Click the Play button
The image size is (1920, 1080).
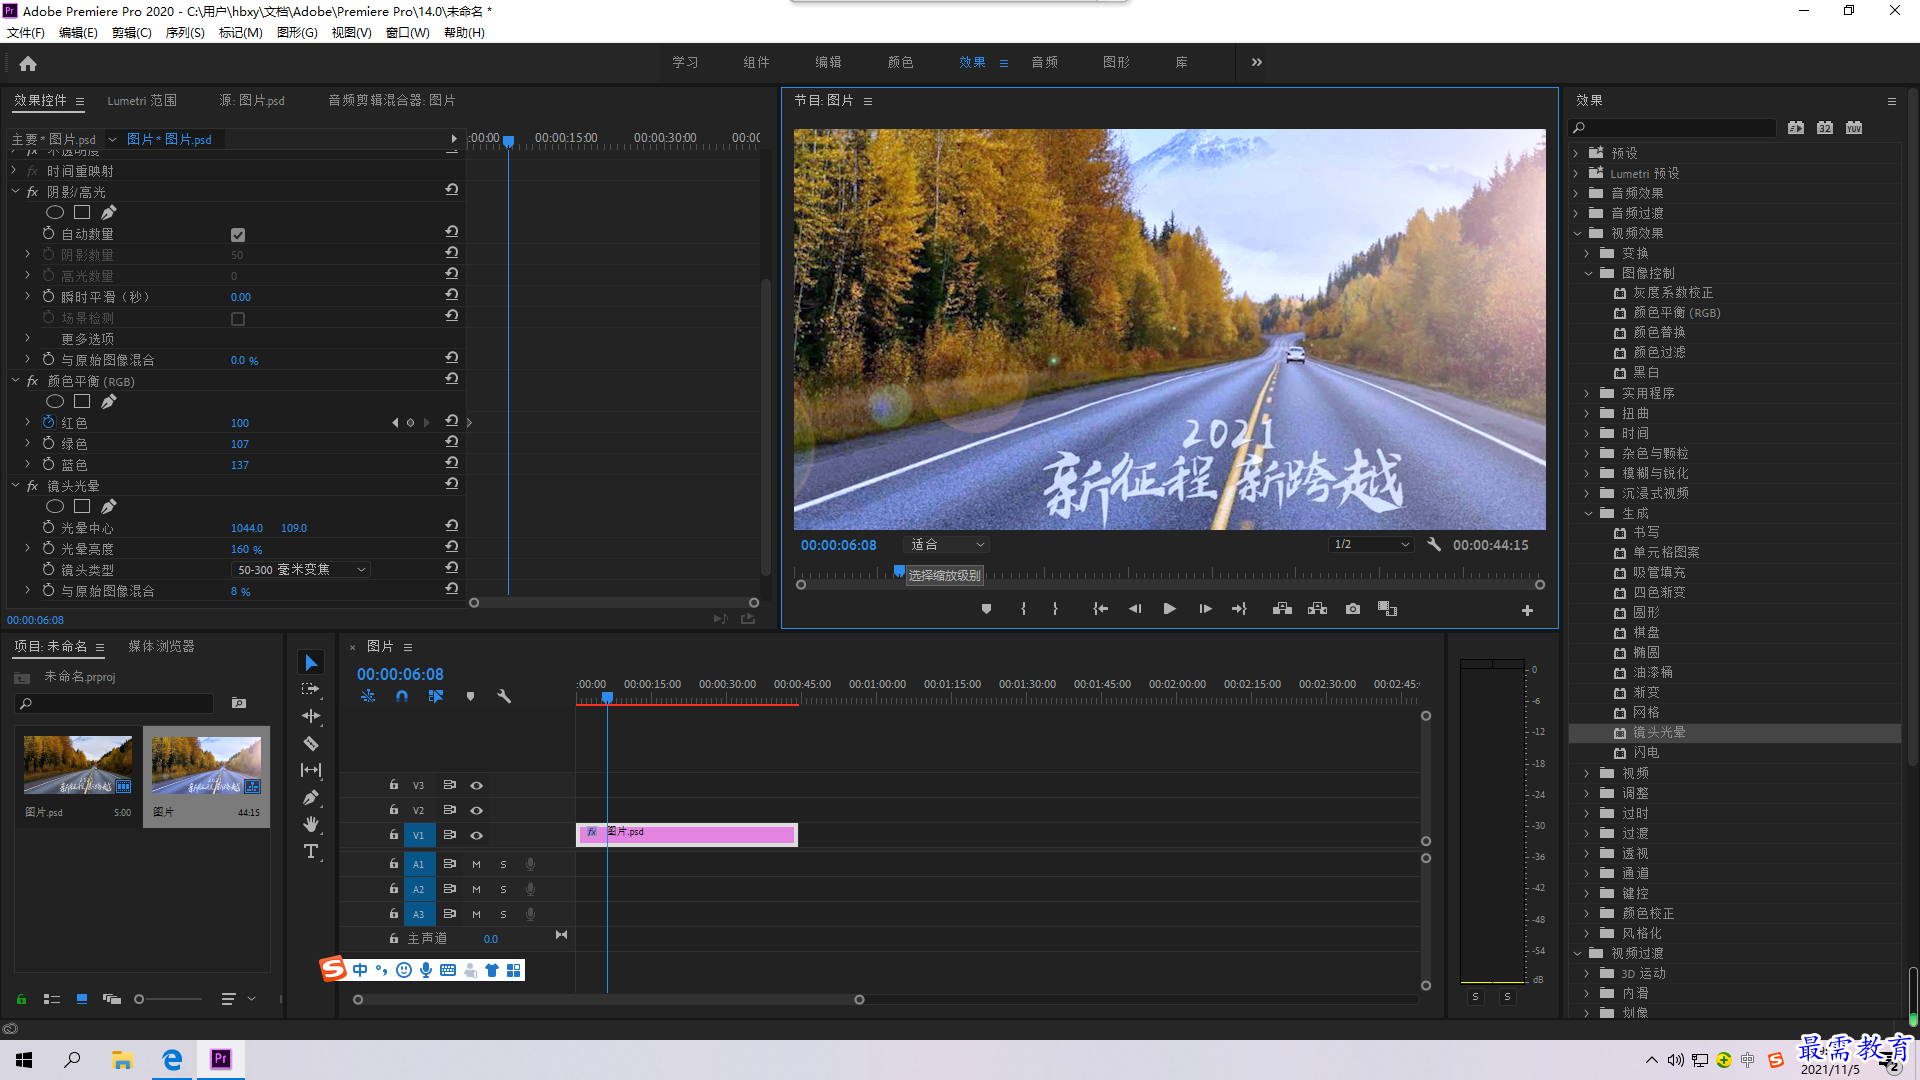coord(1169,609)
